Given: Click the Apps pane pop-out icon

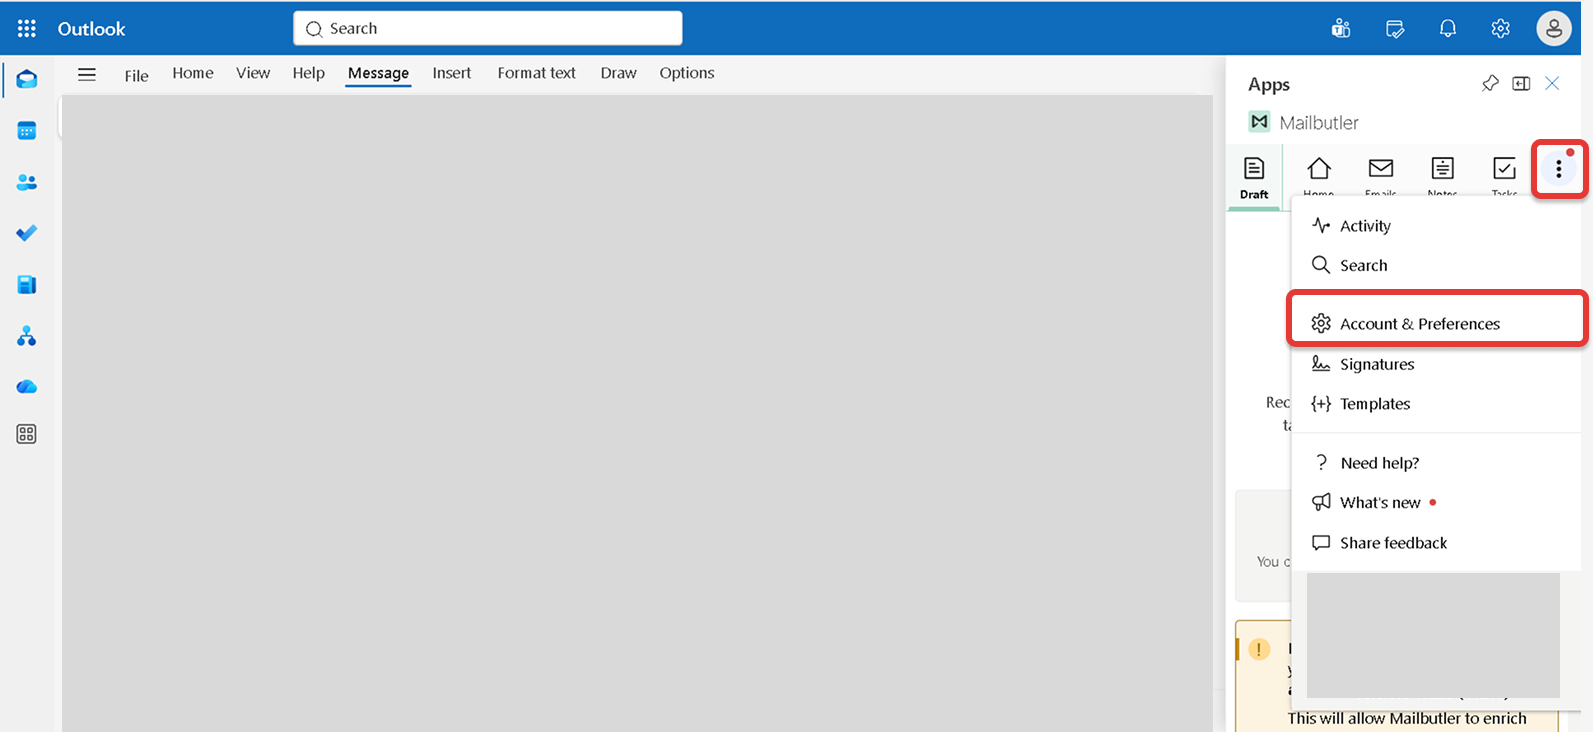Looking at the screenshot, I should click(x=1521, y=84).
